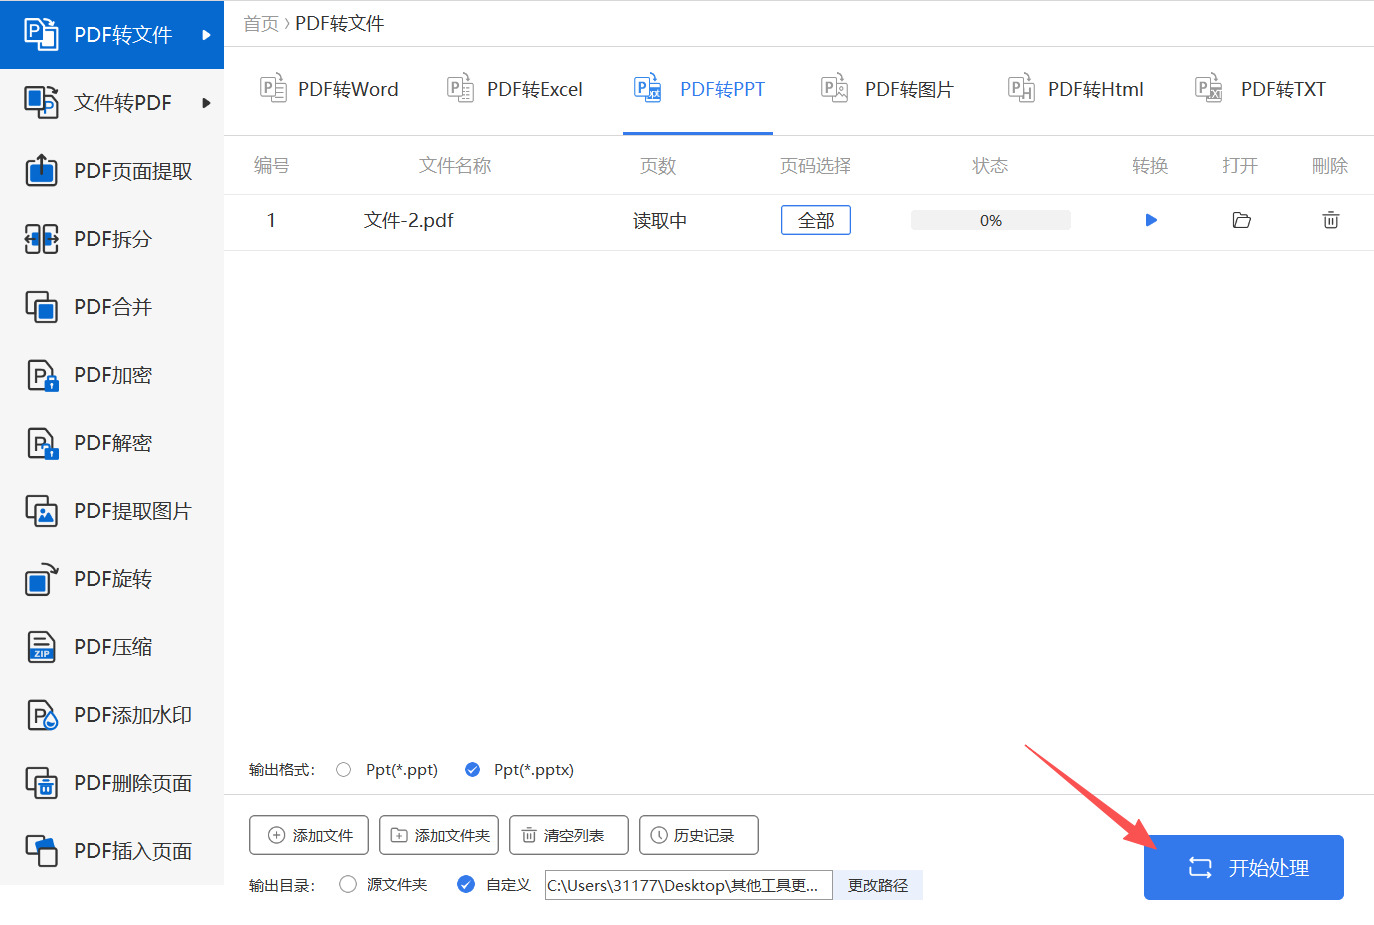Open PDF解密 from the sidebar

coord(112,443)
